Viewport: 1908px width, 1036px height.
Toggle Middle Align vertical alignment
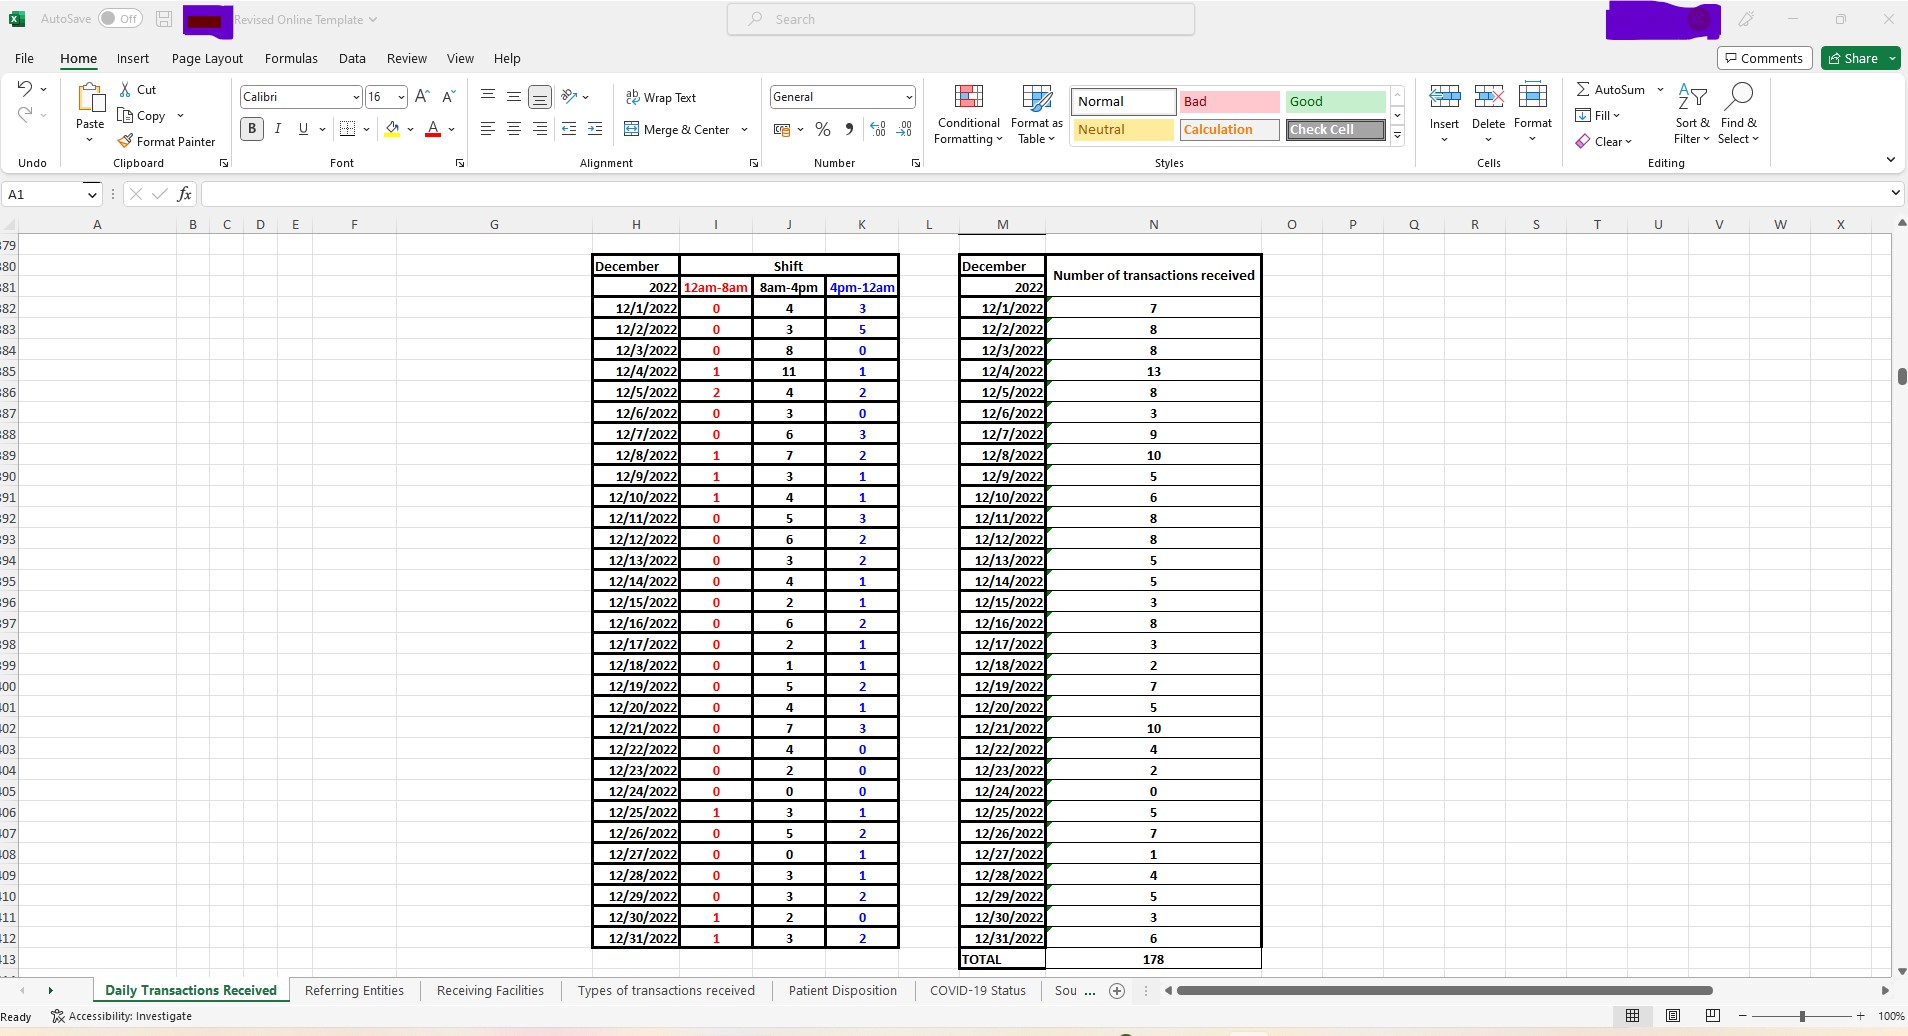(513, 97)
